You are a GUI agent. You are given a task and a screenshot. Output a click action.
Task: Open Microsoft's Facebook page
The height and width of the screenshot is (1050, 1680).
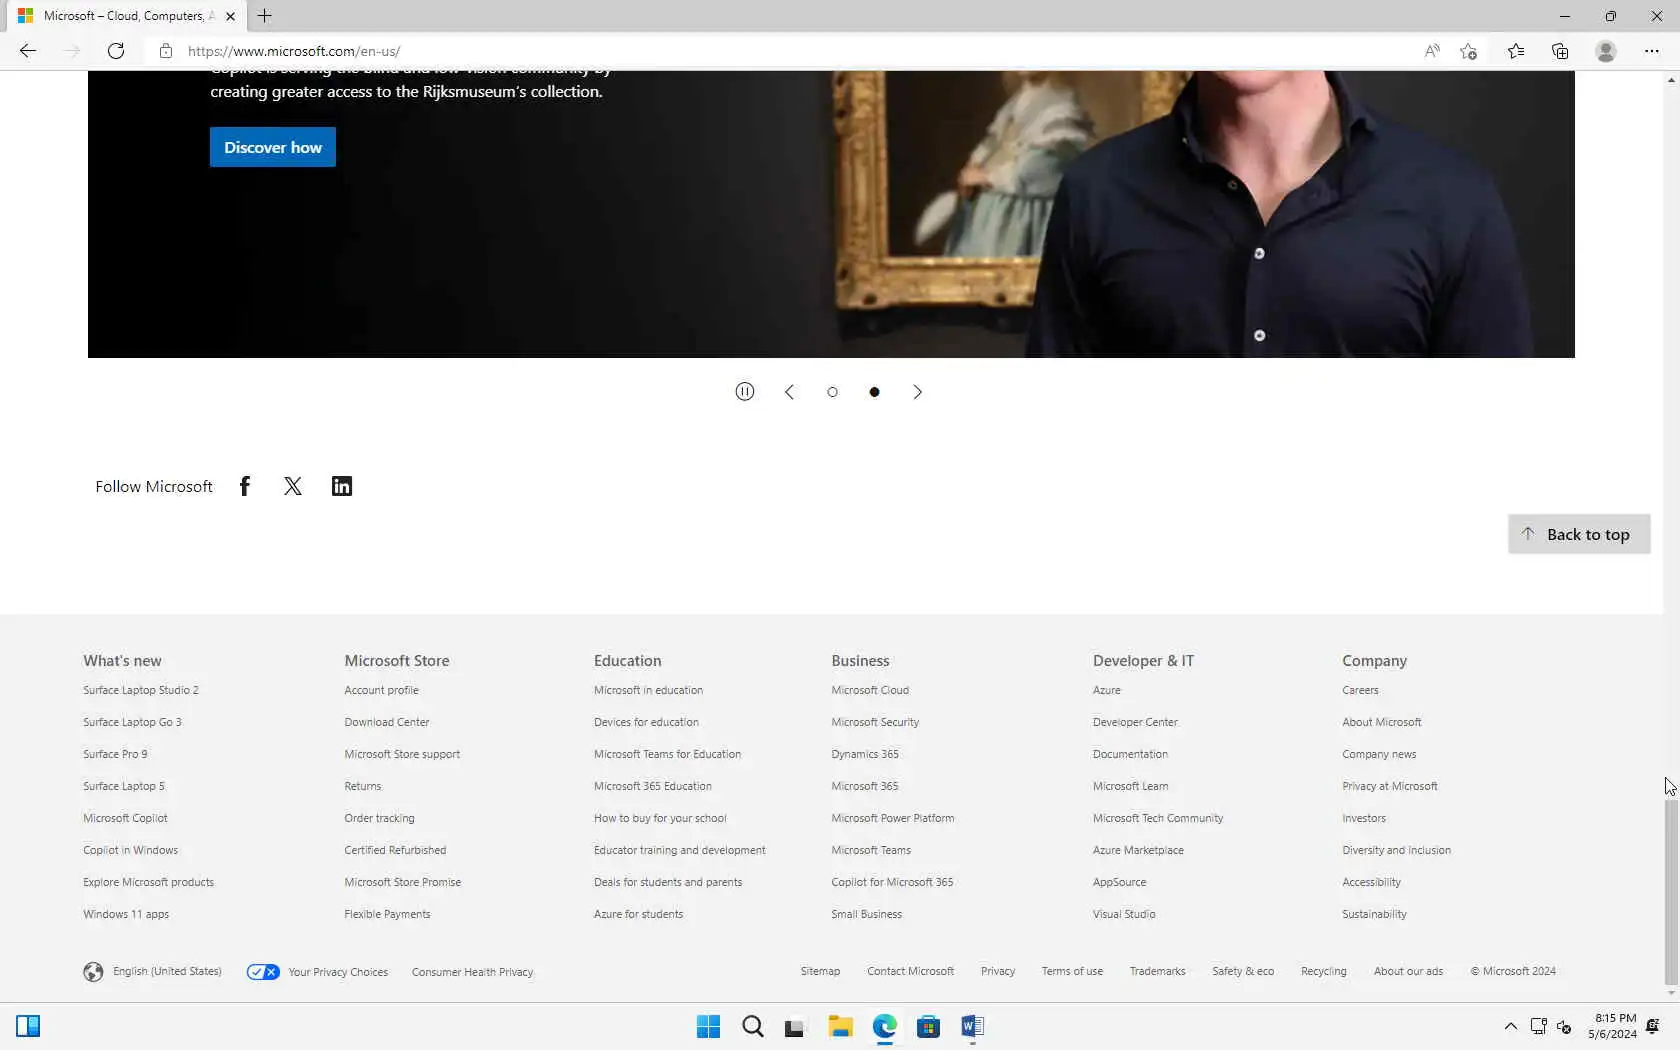[x=245, y=486]
